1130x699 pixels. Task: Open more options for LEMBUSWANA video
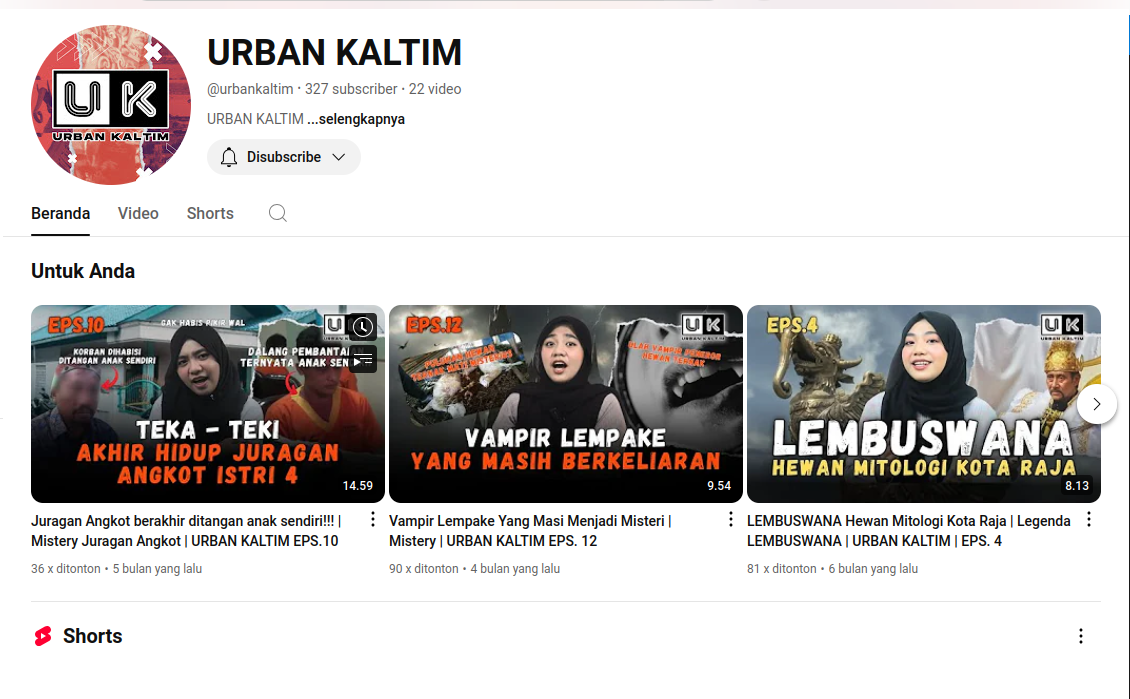1088,519
